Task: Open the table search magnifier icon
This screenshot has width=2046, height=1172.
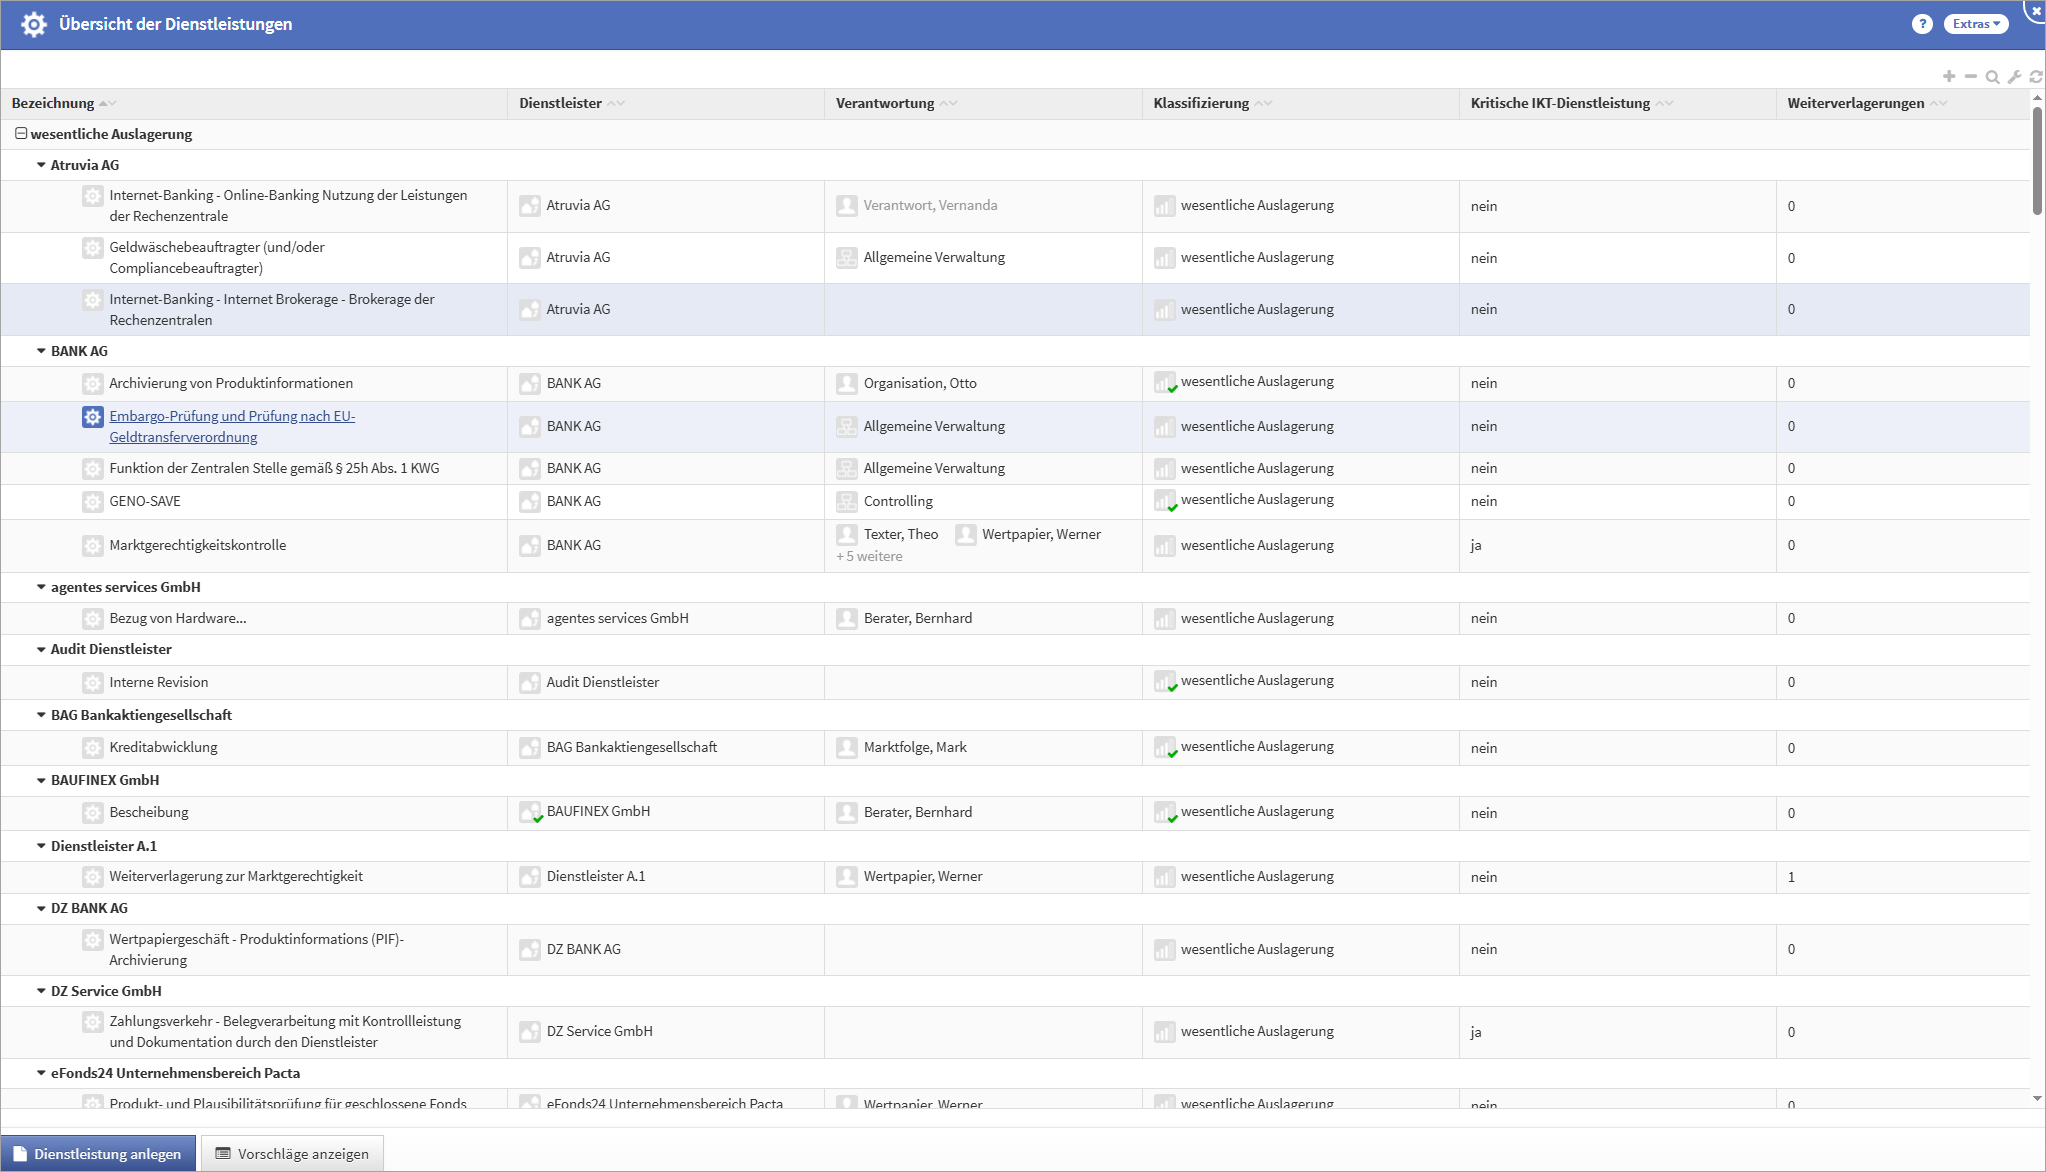Action: pos(1992,77)
